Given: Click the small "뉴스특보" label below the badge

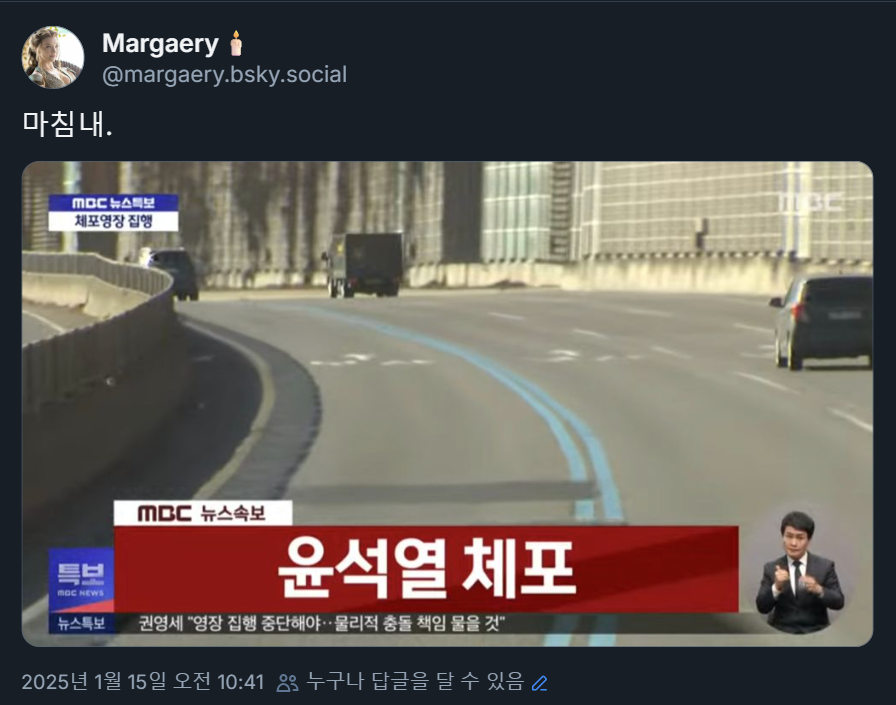Looking at the screenshot, I should [81, 623].
